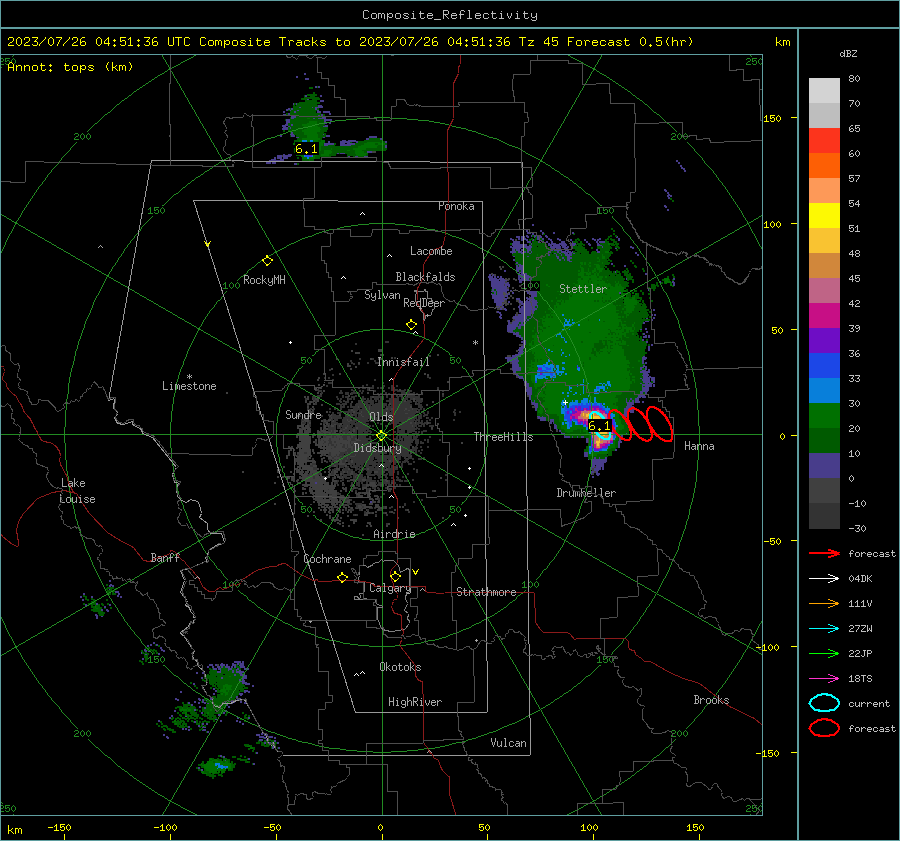Click the green storm cell west of Okotoks
Image resolution: width=900 pixels, height=841 pixels.
pyautogui.click(x=226, y=684)
